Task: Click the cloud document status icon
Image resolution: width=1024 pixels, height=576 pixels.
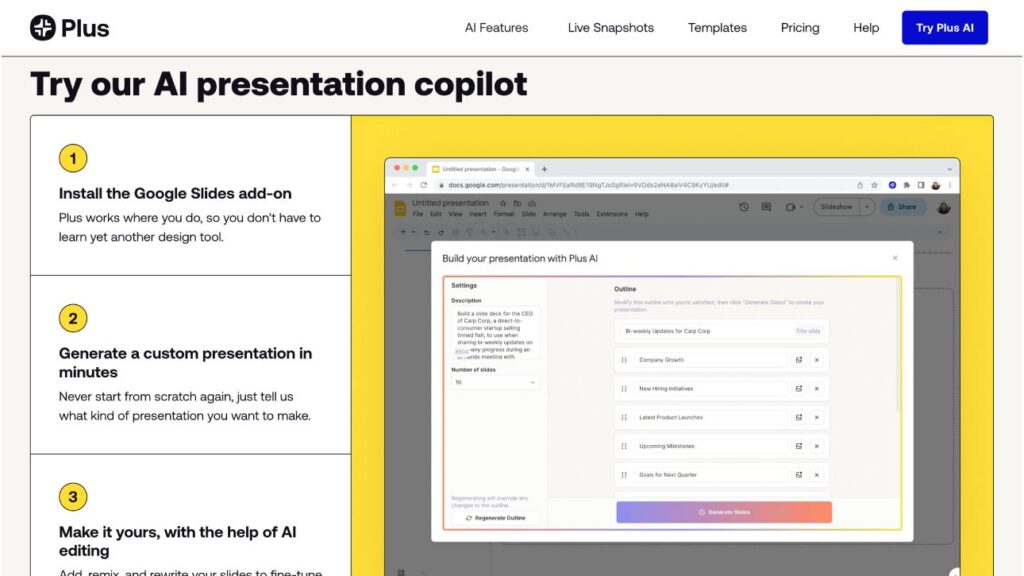Action: click(x=532, y=203)
